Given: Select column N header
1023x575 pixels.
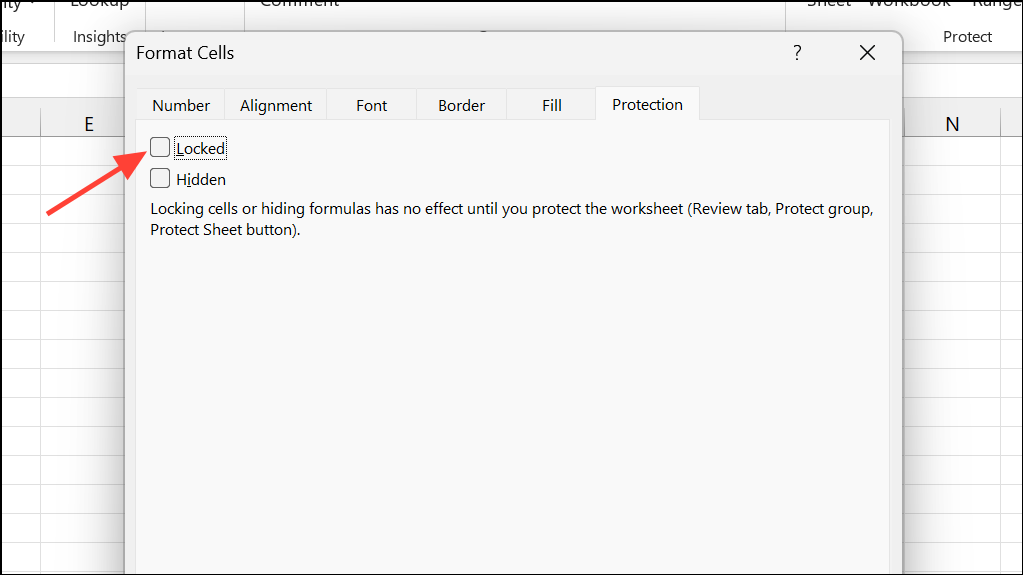Looking at the screenshot, I should point(952,124).
